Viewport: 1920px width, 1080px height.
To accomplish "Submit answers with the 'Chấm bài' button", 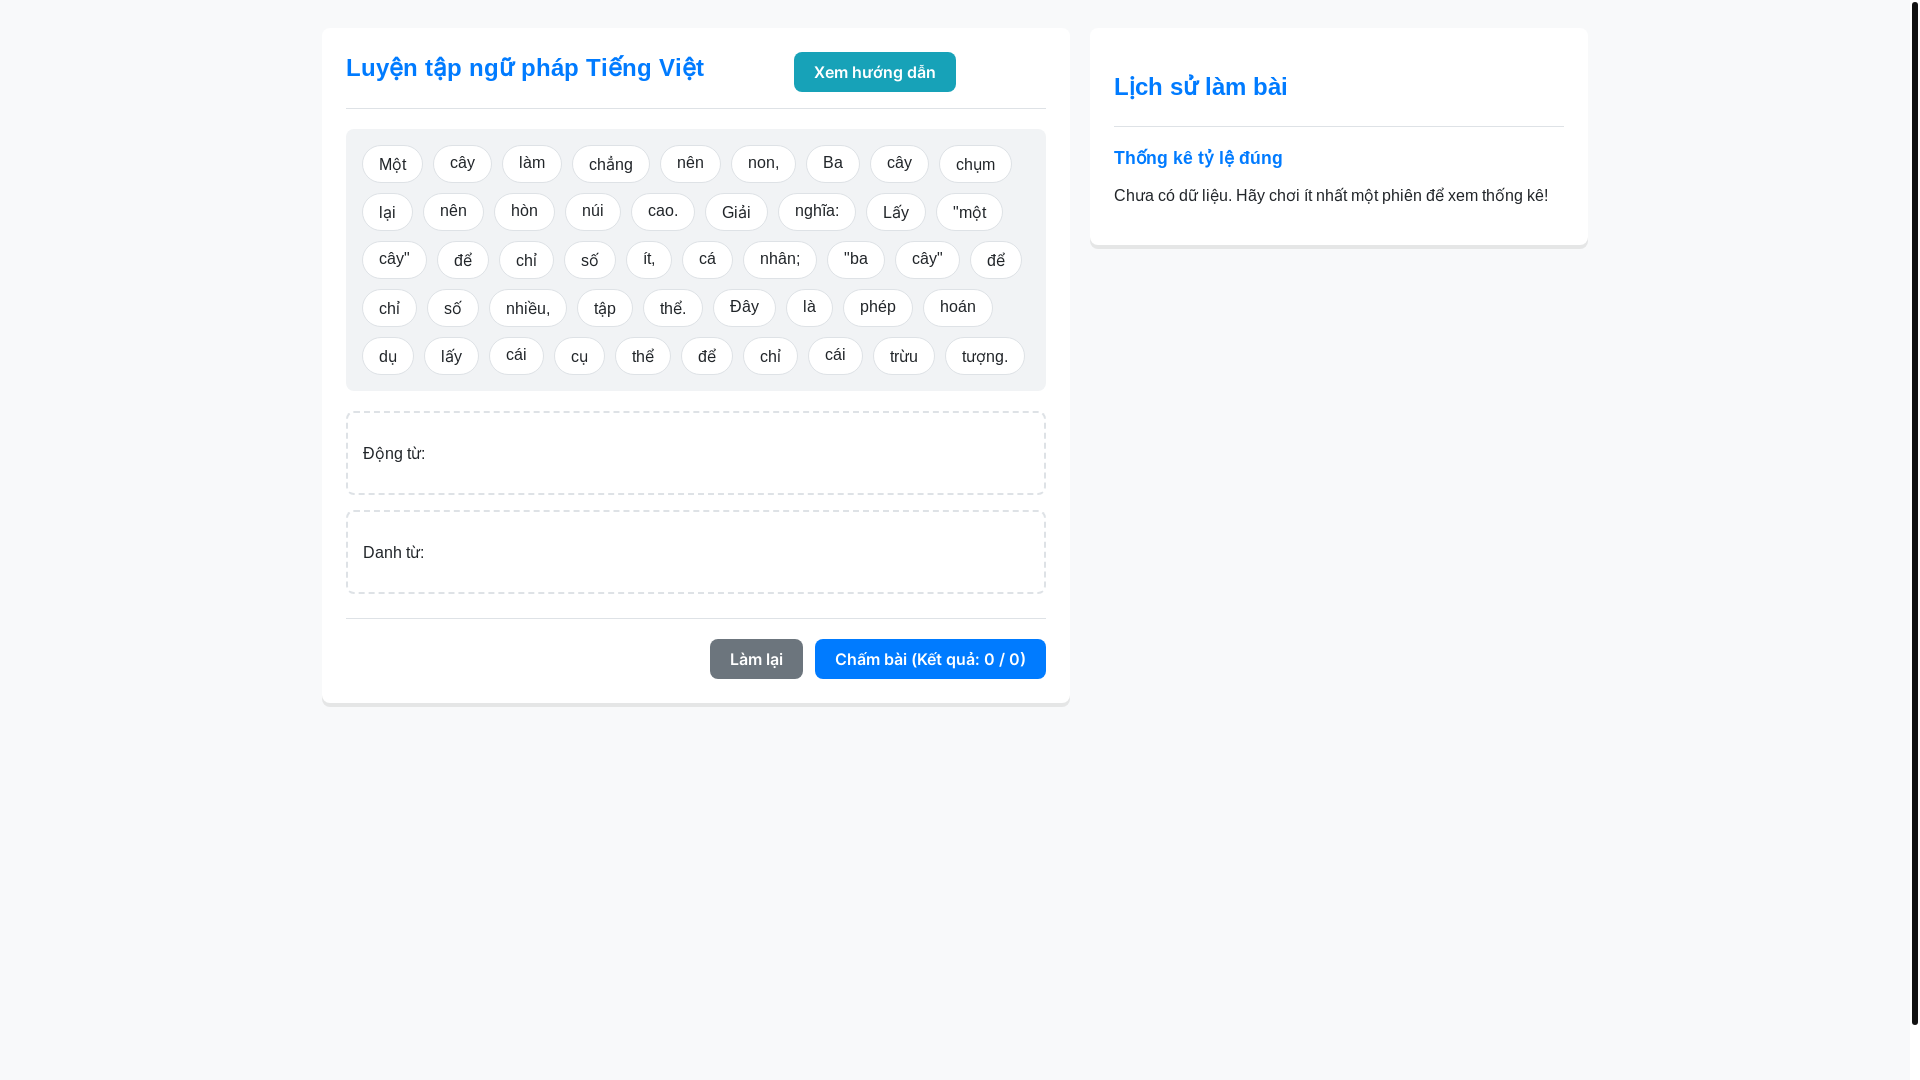I will click(x=930, y=659).
